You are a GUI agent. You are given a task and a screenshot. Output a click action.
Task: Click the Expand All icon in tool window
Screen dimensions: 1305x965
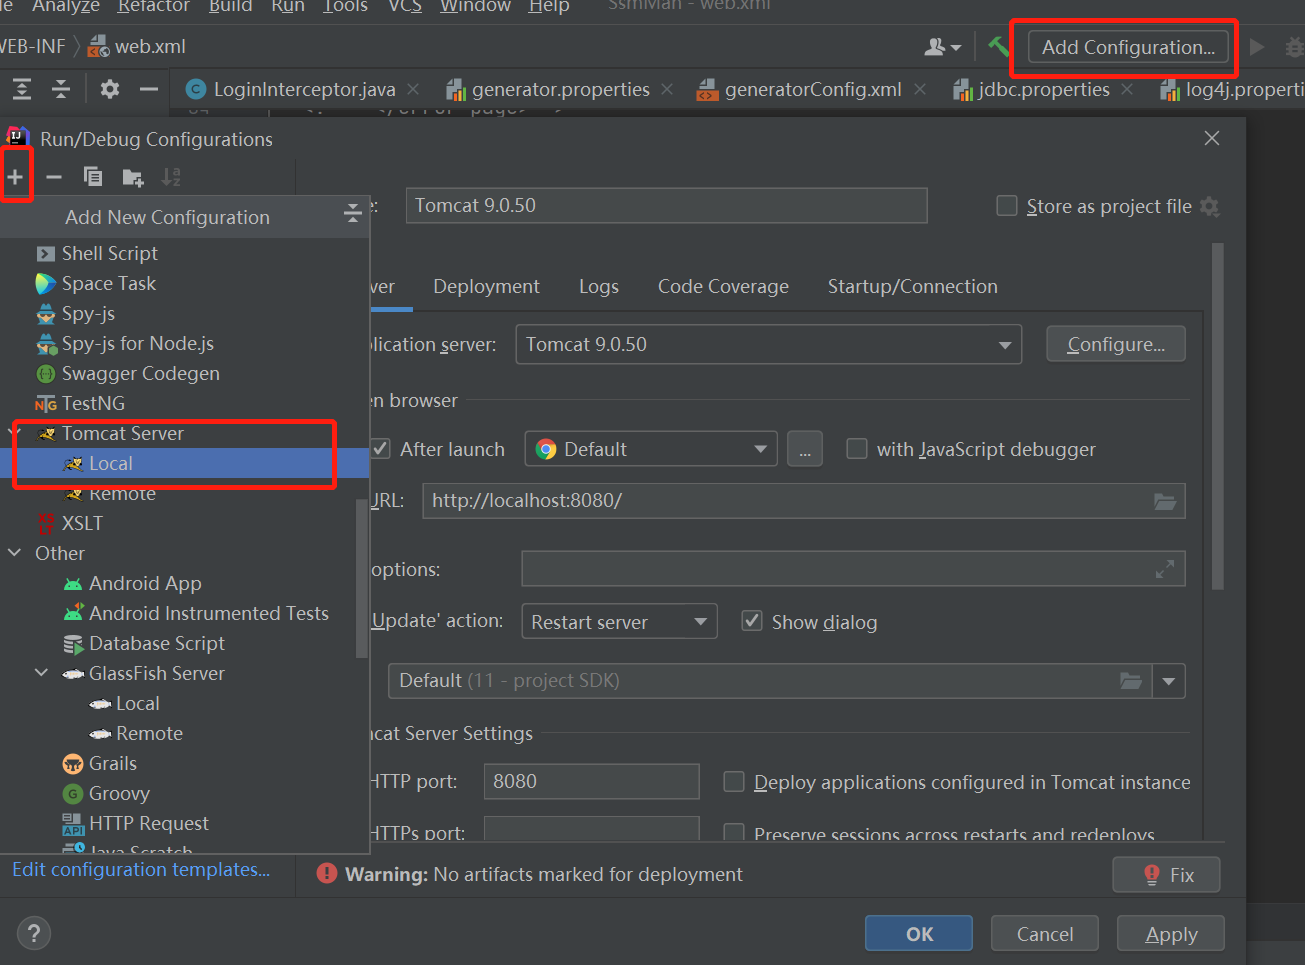coord(21,89)
